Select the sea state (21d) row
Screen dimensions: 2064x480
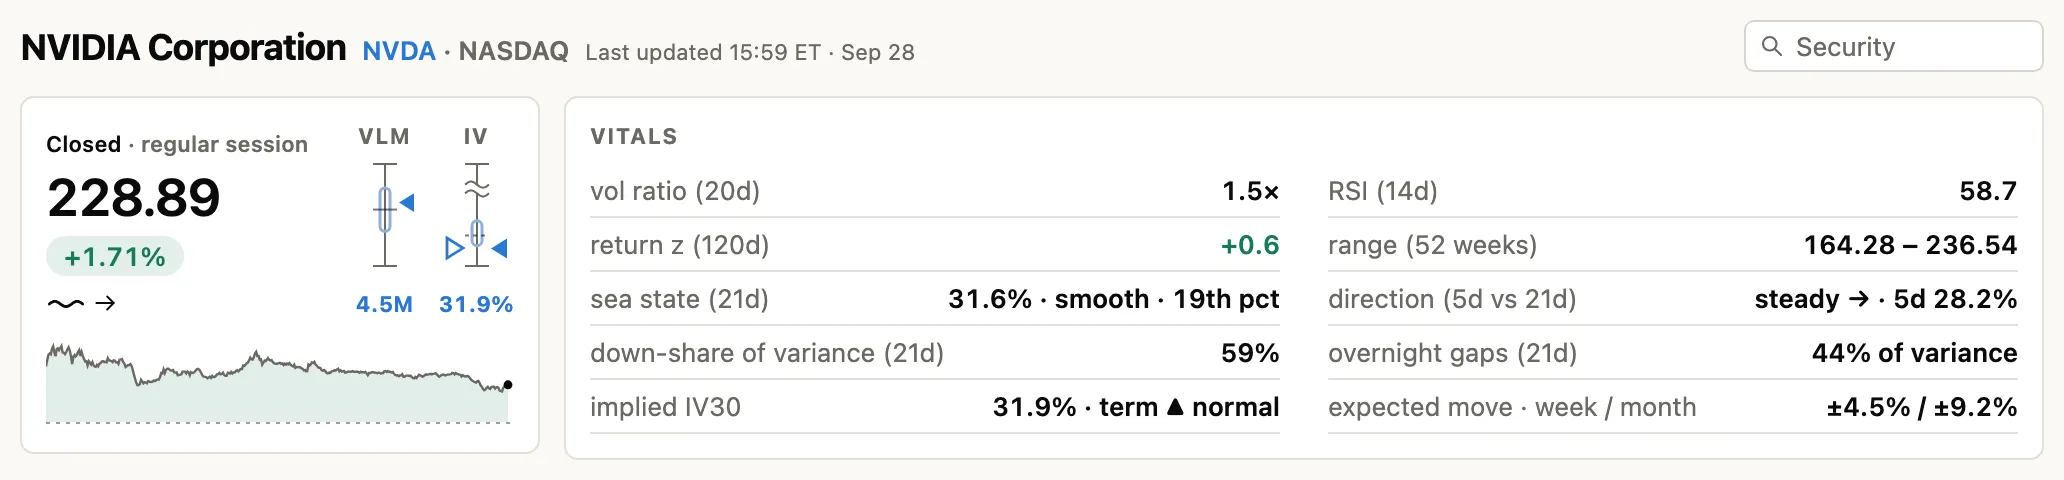click(934, 299)
